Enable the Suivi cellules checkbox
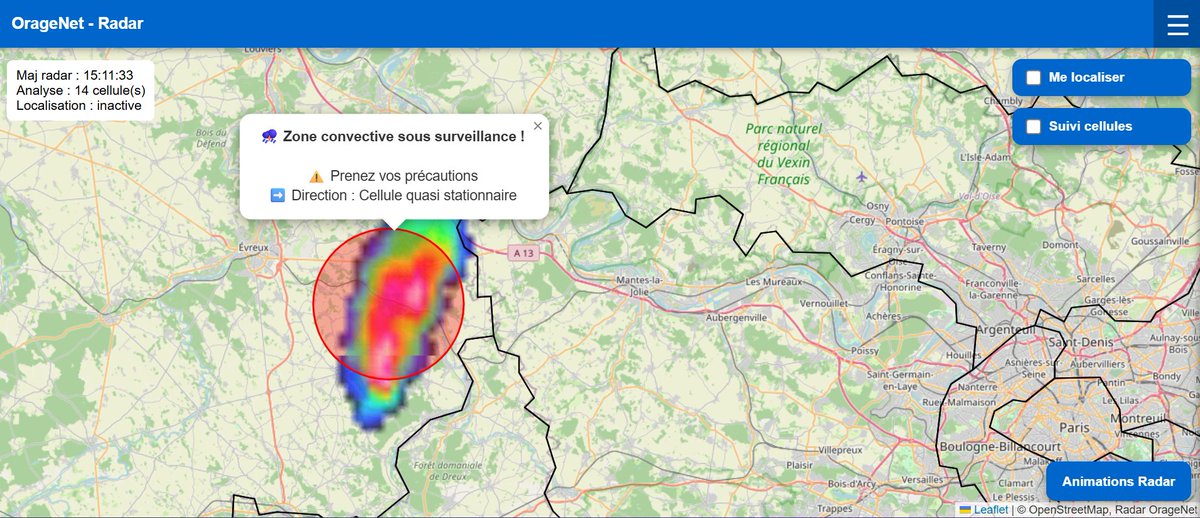Image resolution: width=1200 pixels, height=518 pixels. coord(1034,127)
